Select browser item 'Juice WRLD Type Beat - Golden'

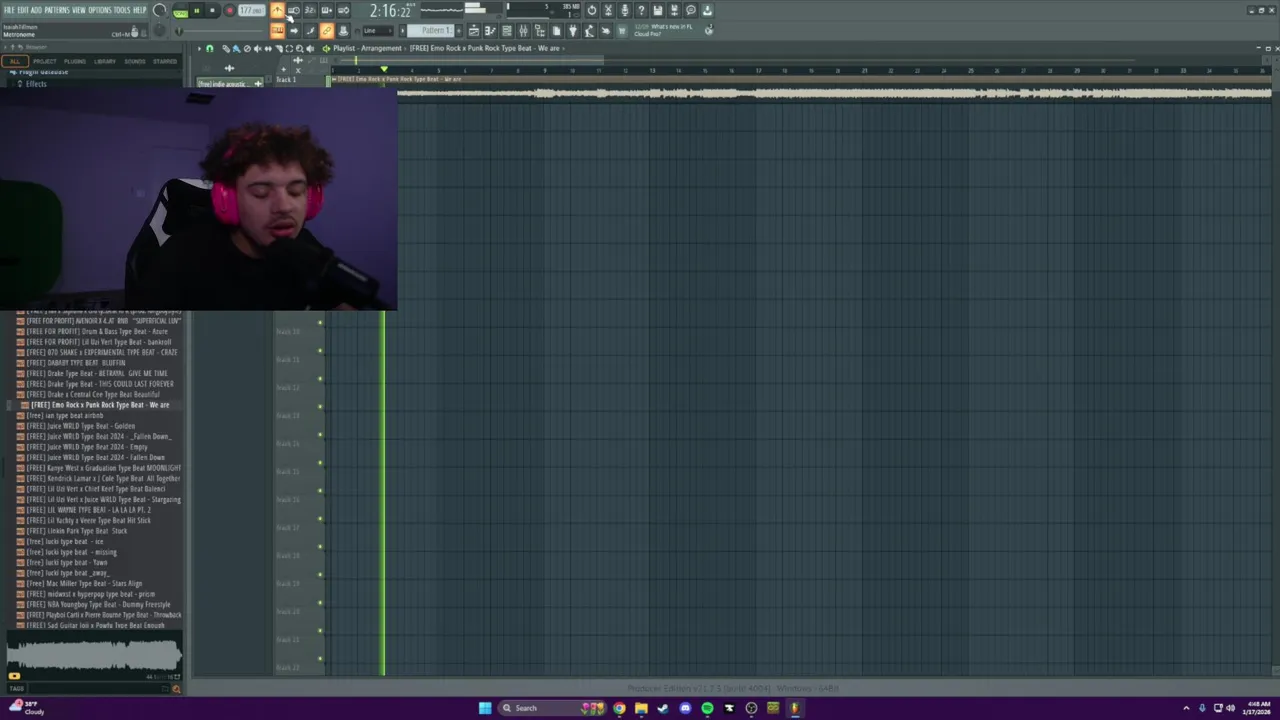click(x=80, y=426)
